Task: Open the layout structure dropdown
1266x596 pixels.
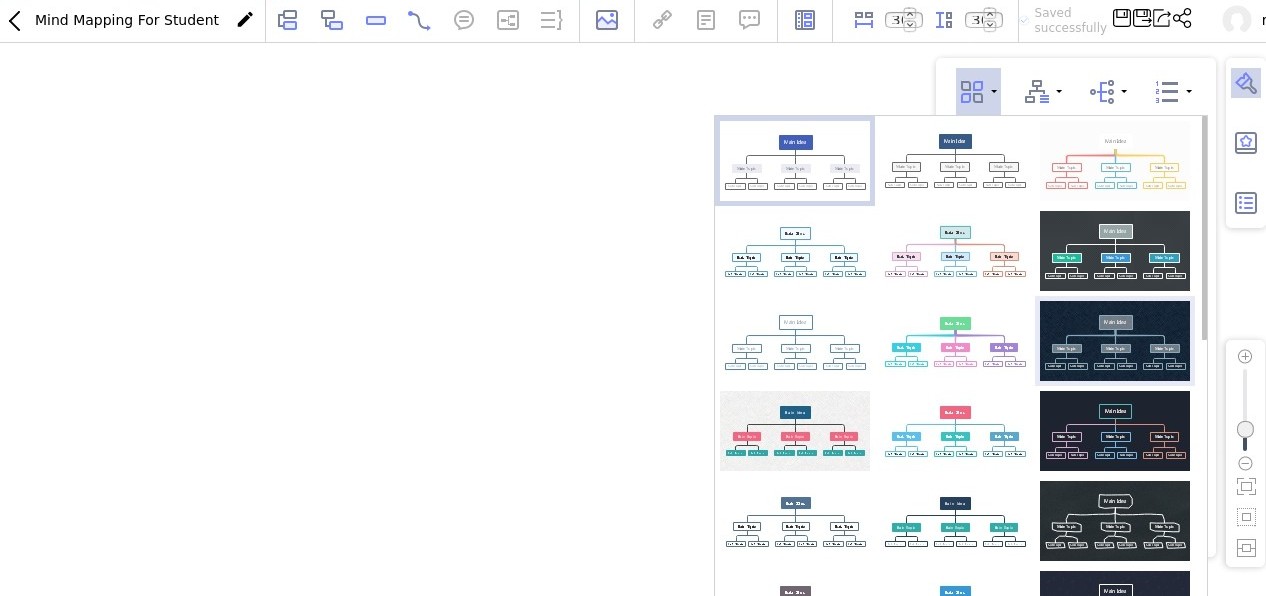Action: (1043, 92)
